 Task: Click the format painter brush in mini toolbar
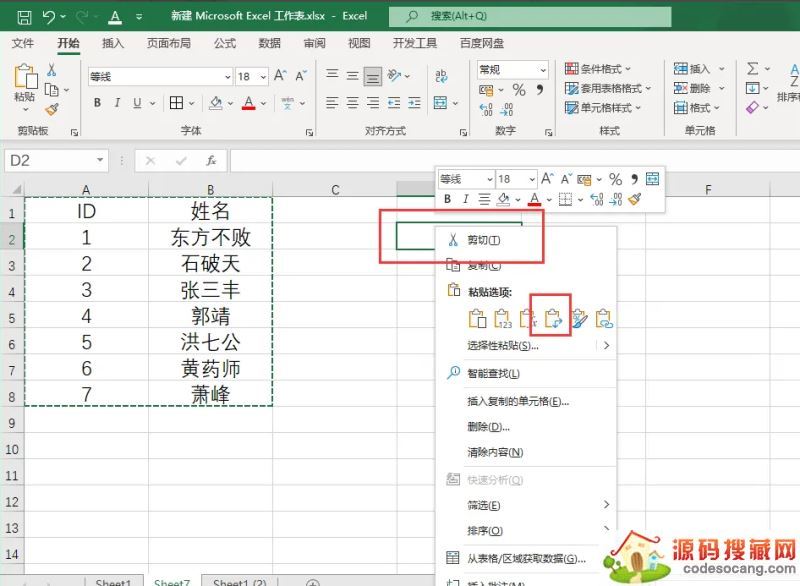point(634,199)
